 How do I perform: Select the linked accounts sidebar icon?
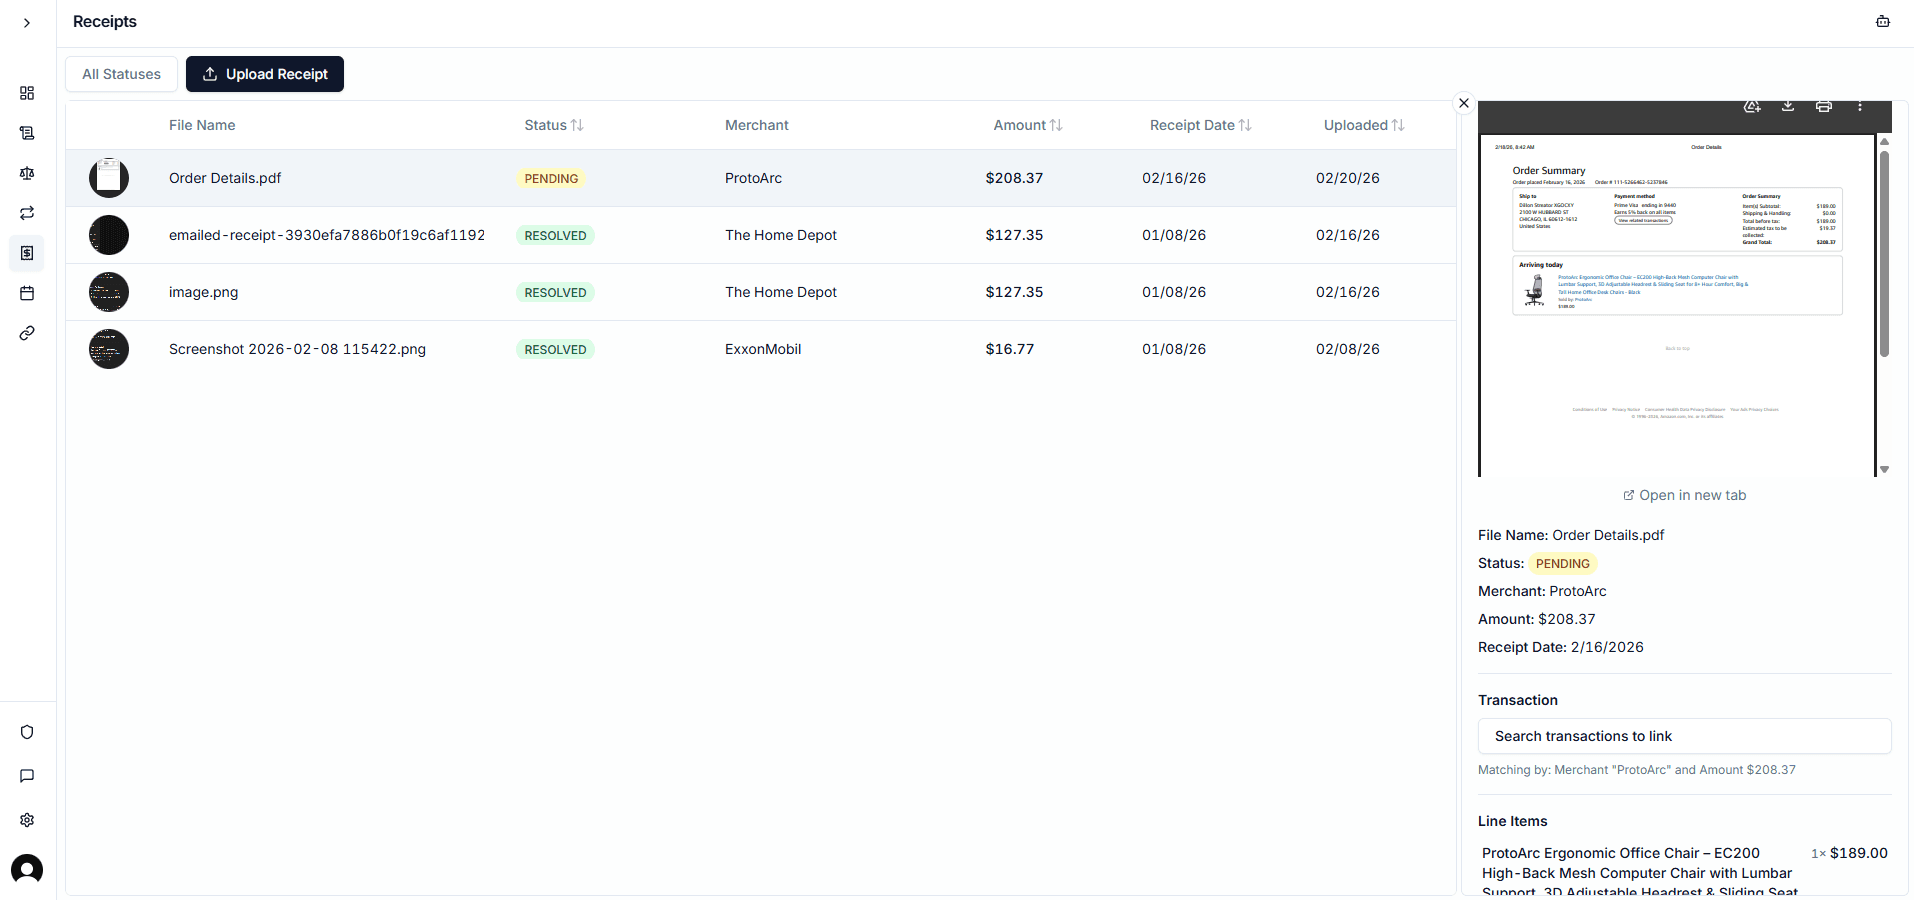click(27, 333)
